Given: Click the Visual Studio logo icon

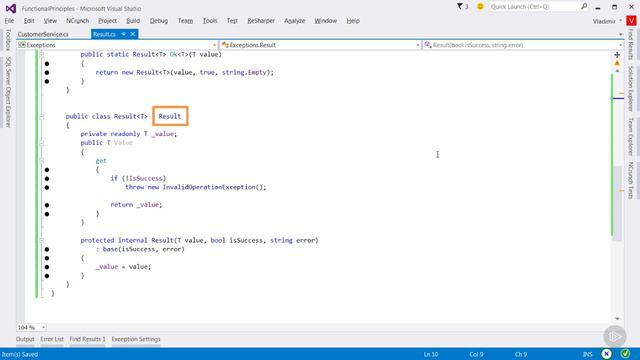Looking at the screenshot, I should tap(11, 8).
